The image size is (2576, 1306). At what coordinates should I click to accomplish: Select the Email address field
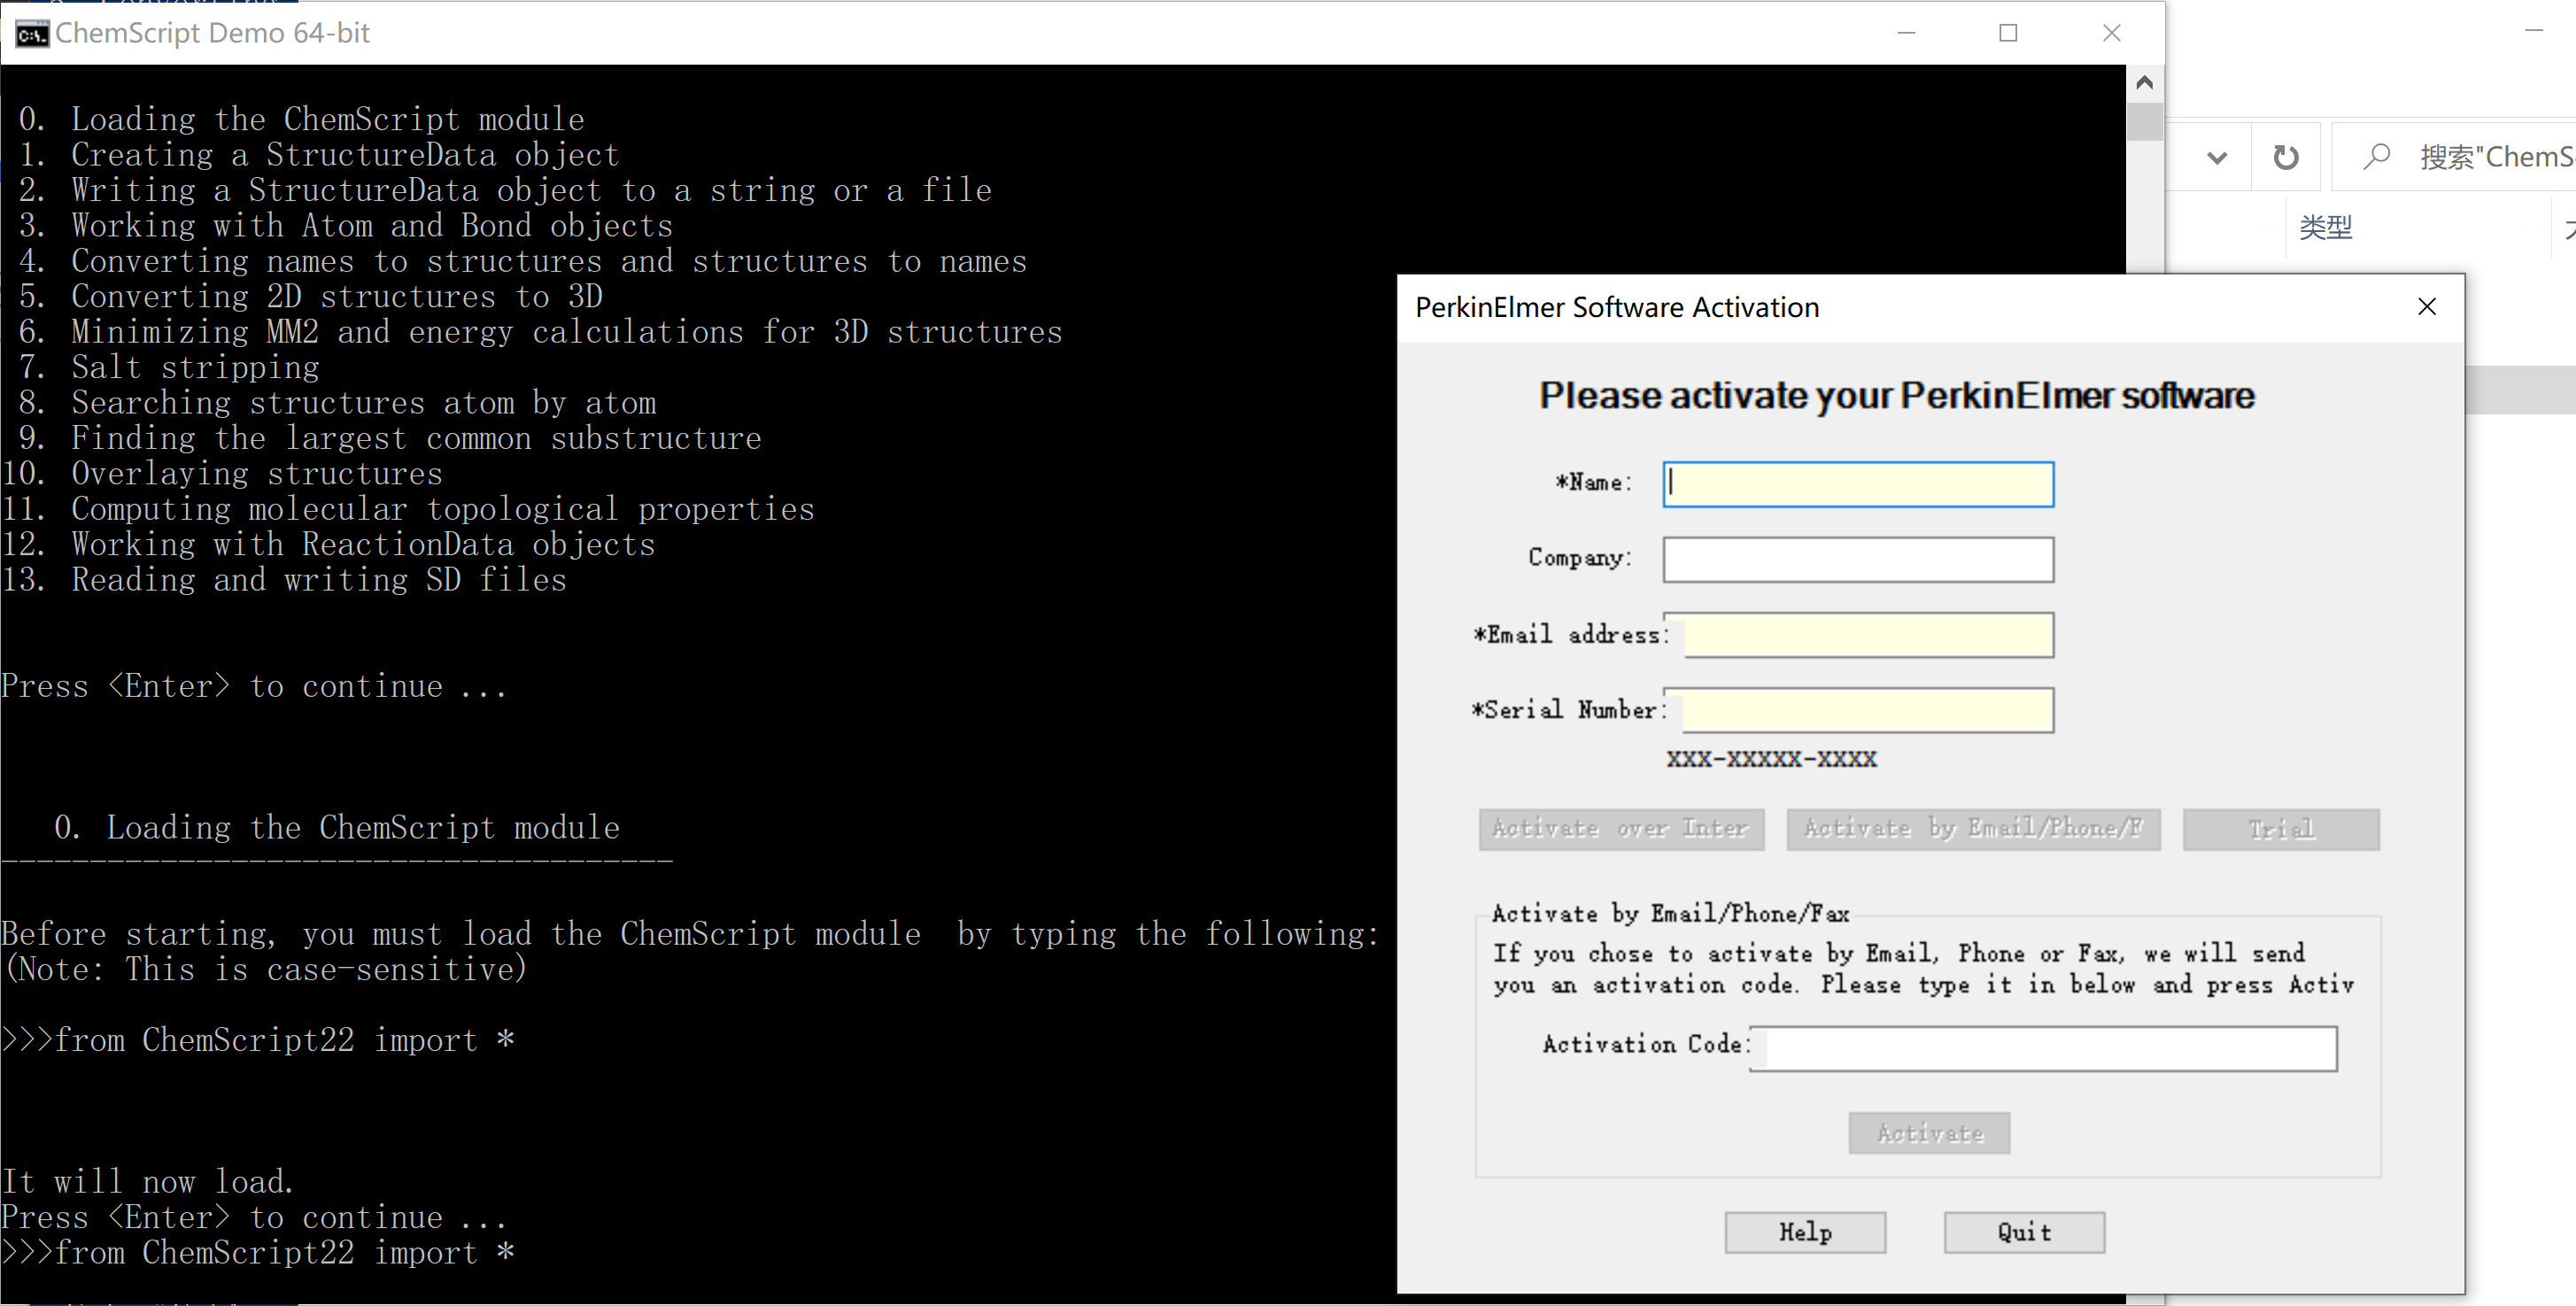click(1867, 635)
